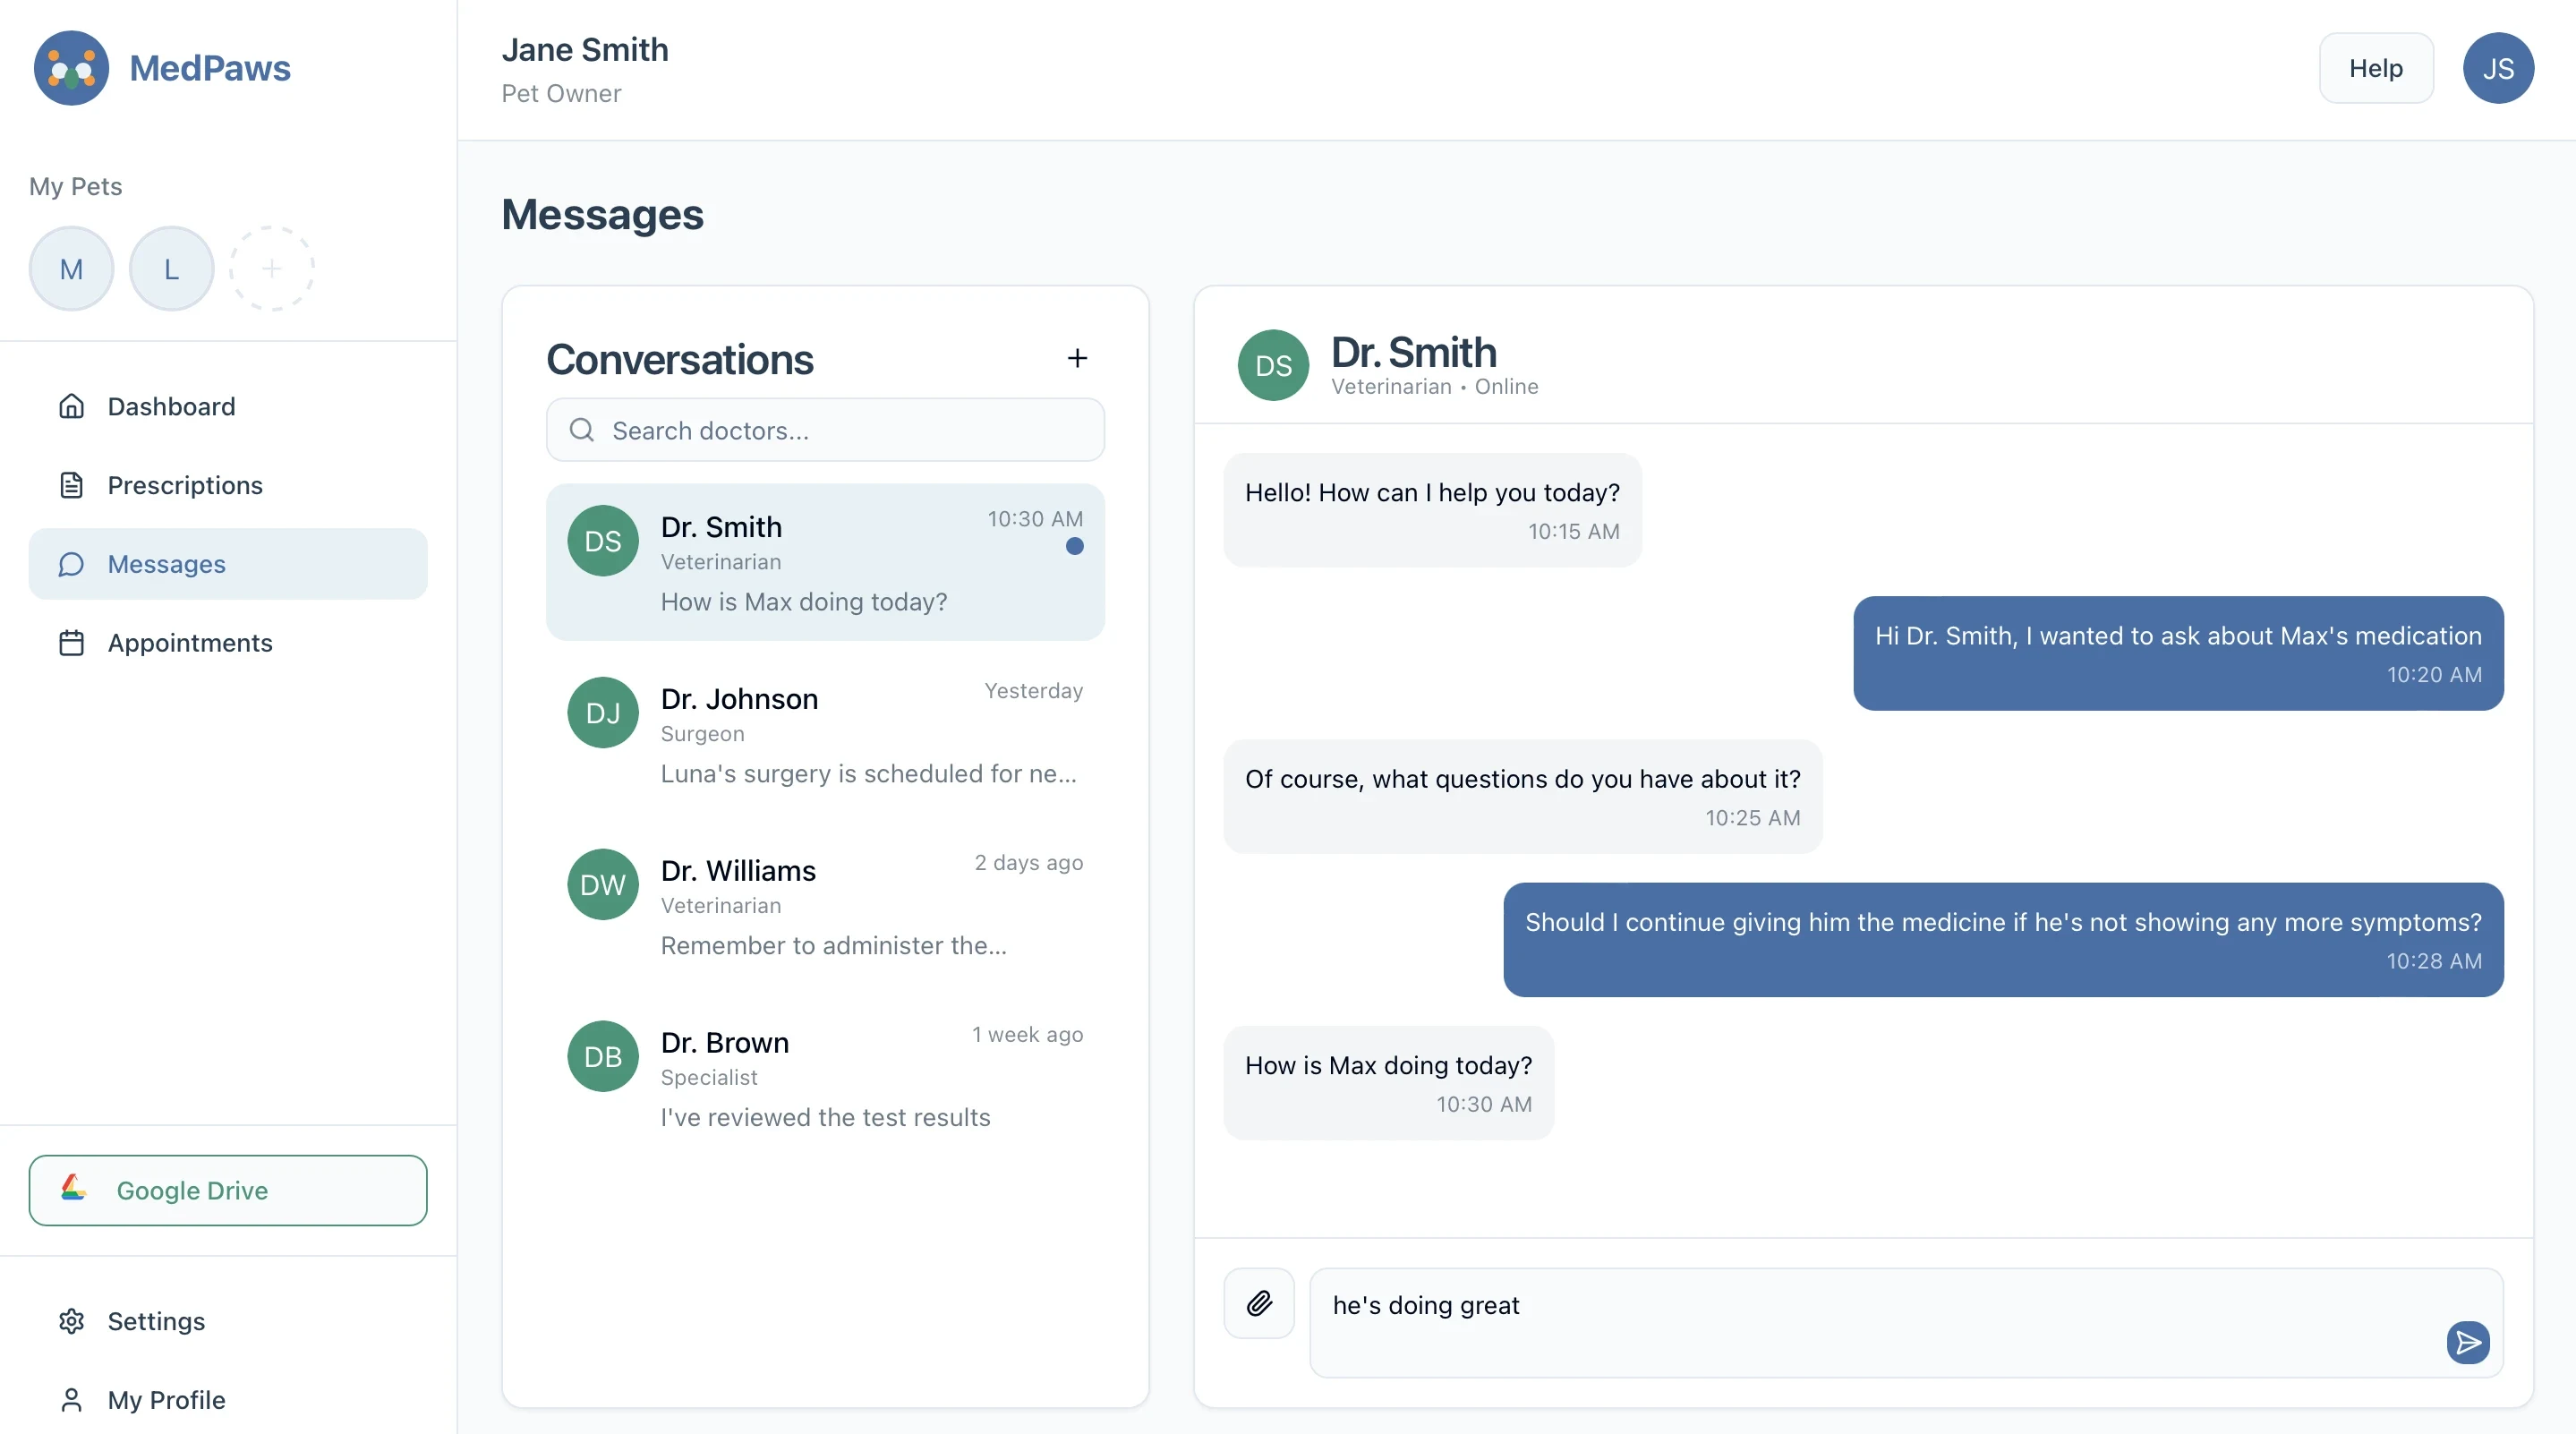Click "Luna's surgery is scheduled" preview
Image resolution: width=2576 pixels, height=1434 pixels.
(x=868, y=774)
